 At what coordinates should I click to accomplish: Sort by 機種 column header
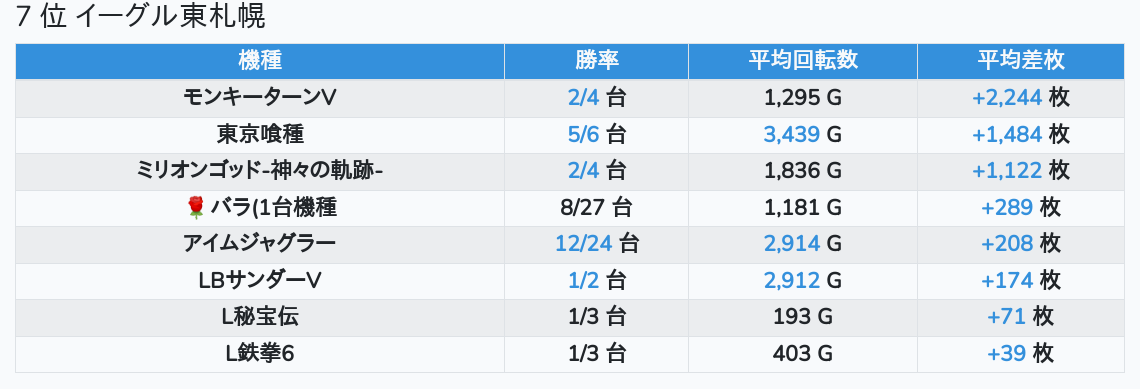[260, 61]
